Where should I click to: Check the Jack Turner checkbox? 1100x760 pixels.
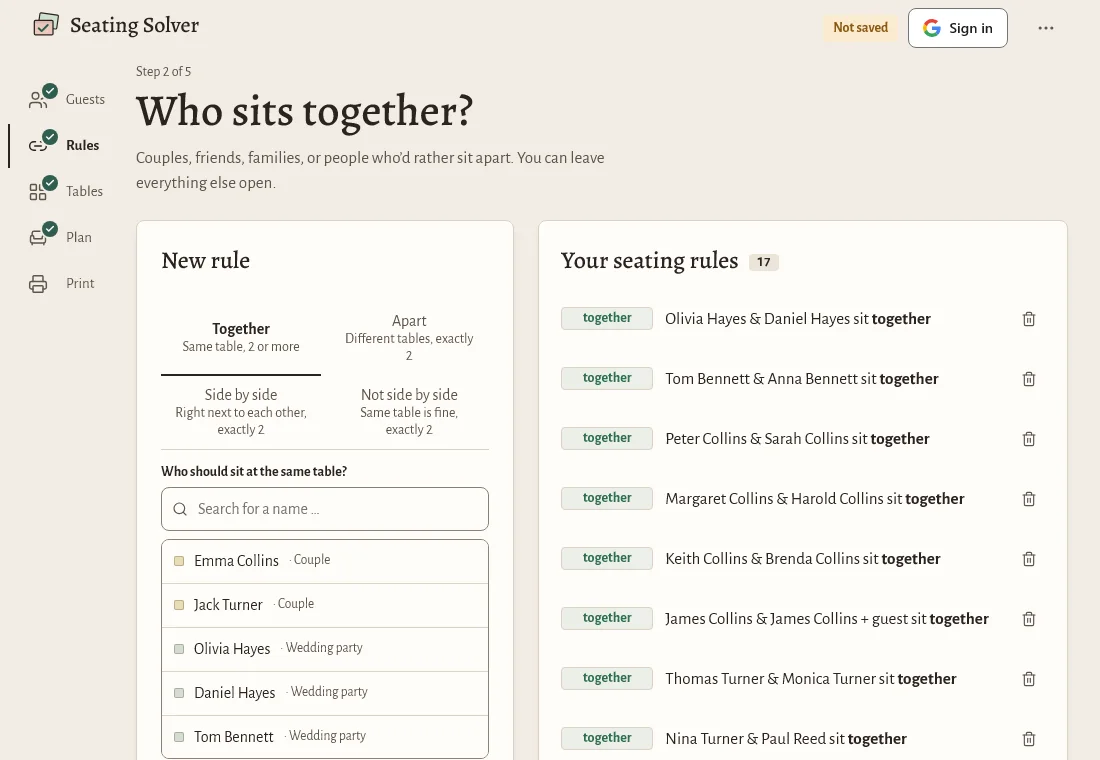click(x=179, y=605)
